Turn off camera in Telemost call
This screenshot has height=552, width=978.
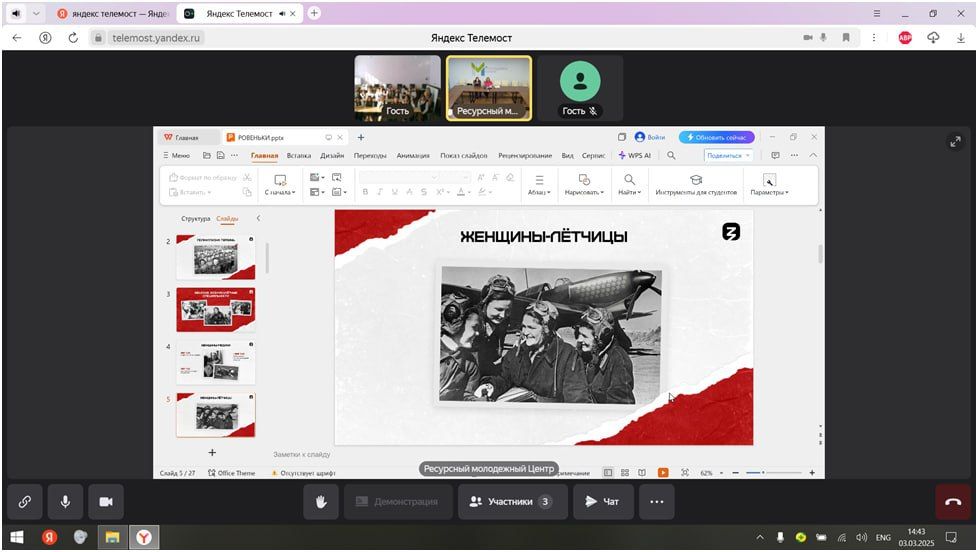coord(106,501)
